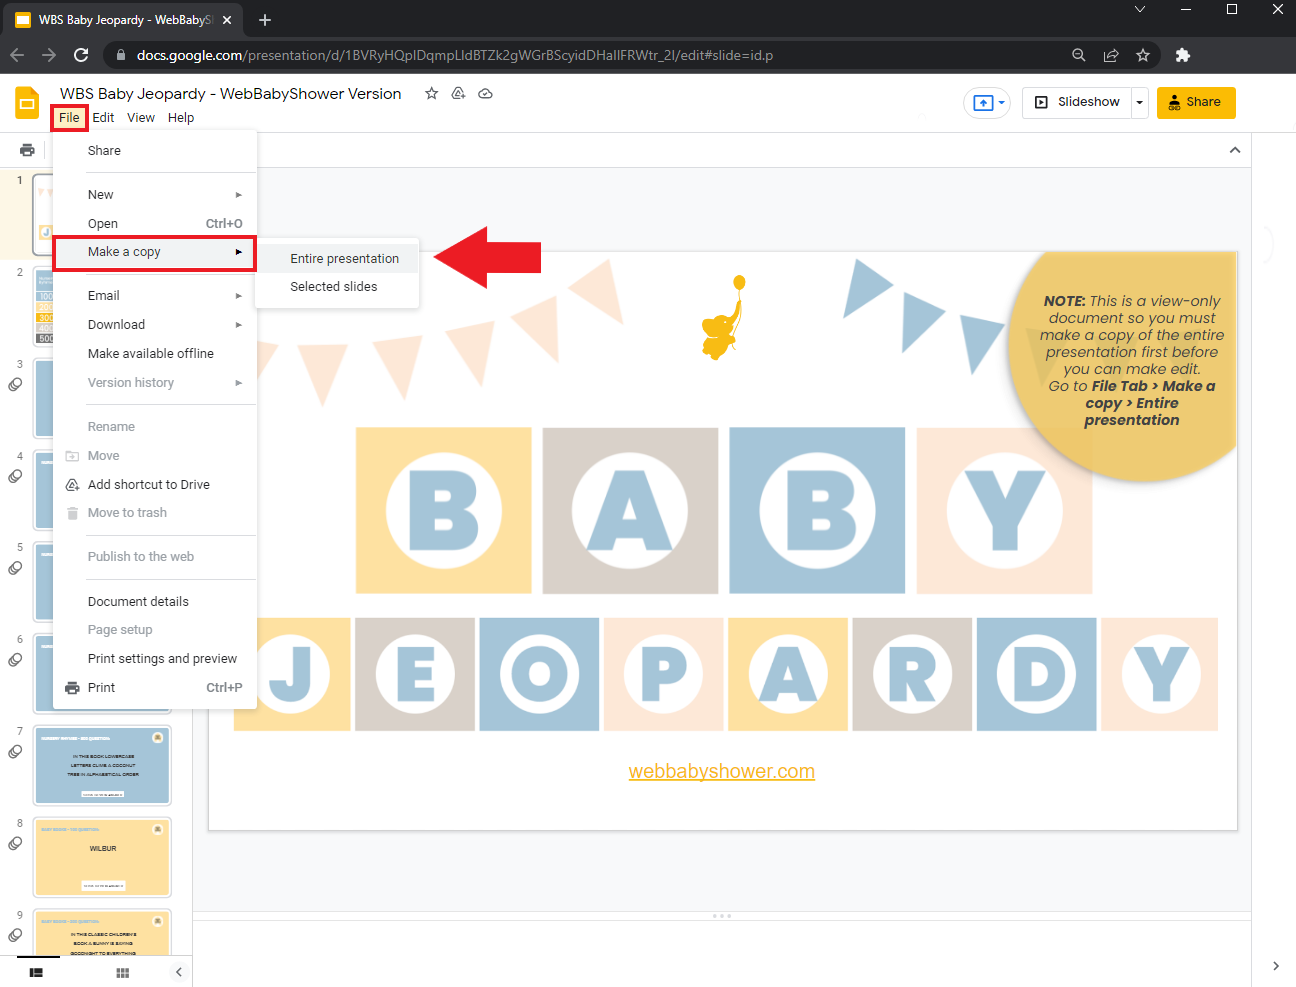Expand the Email submenu
Image resolution: width=1296 pixels, height=987 pixels.
tap(155, 296)
